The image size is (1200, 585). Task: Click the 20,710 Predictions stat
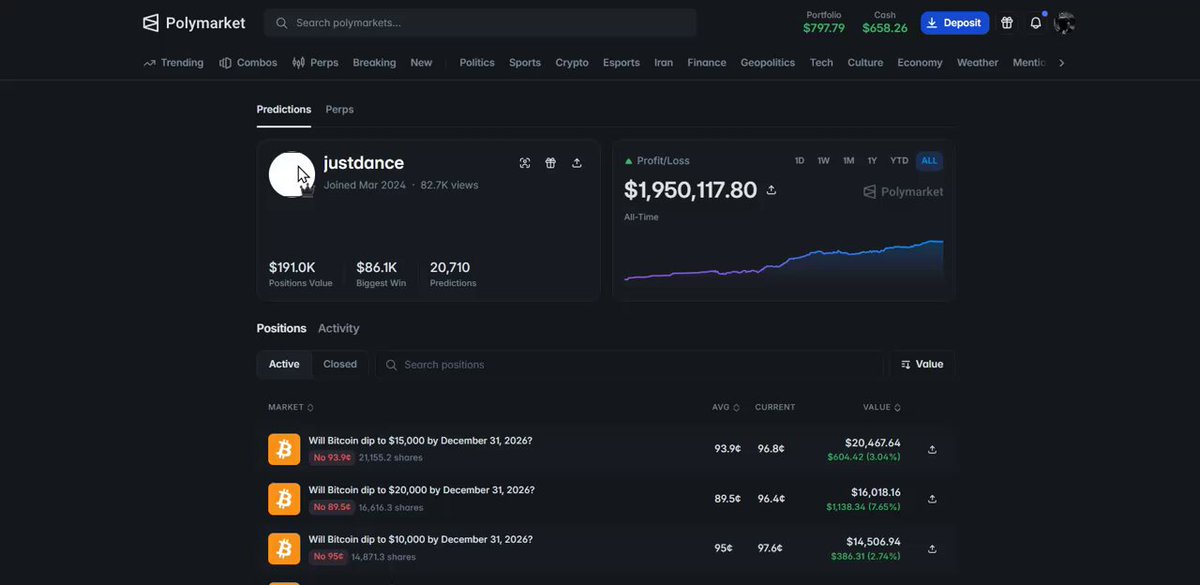tap(453, 274)
